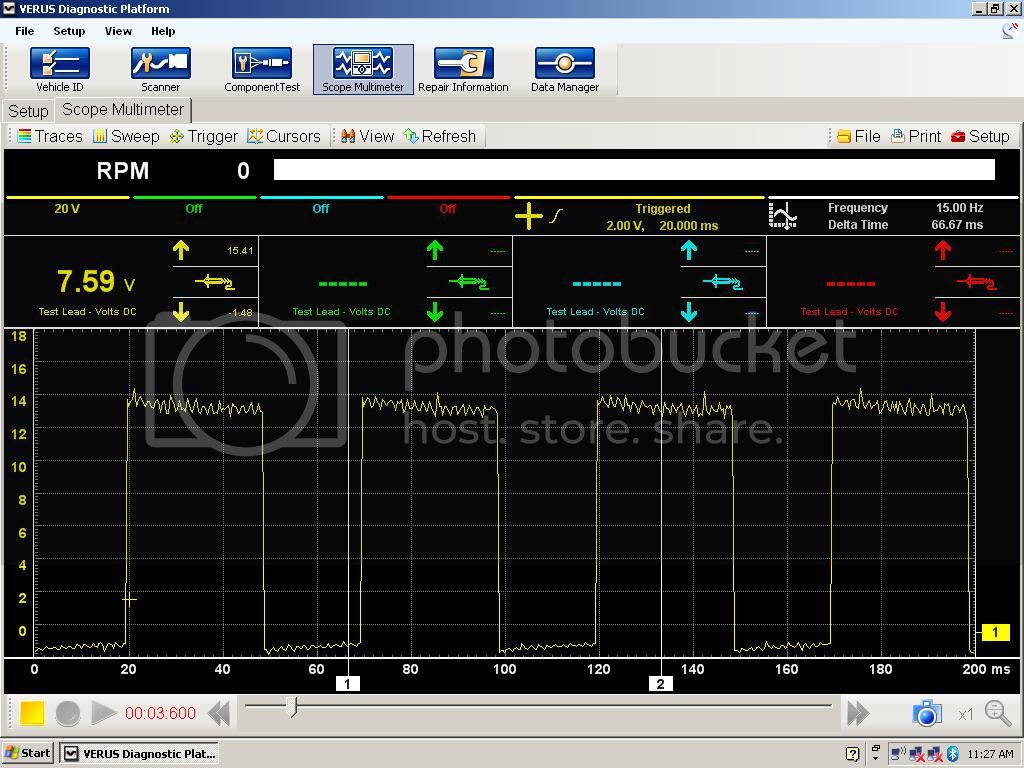1024x768 pixels.
Task: Click the red channel min down arrow
Action: coord(943,312)
